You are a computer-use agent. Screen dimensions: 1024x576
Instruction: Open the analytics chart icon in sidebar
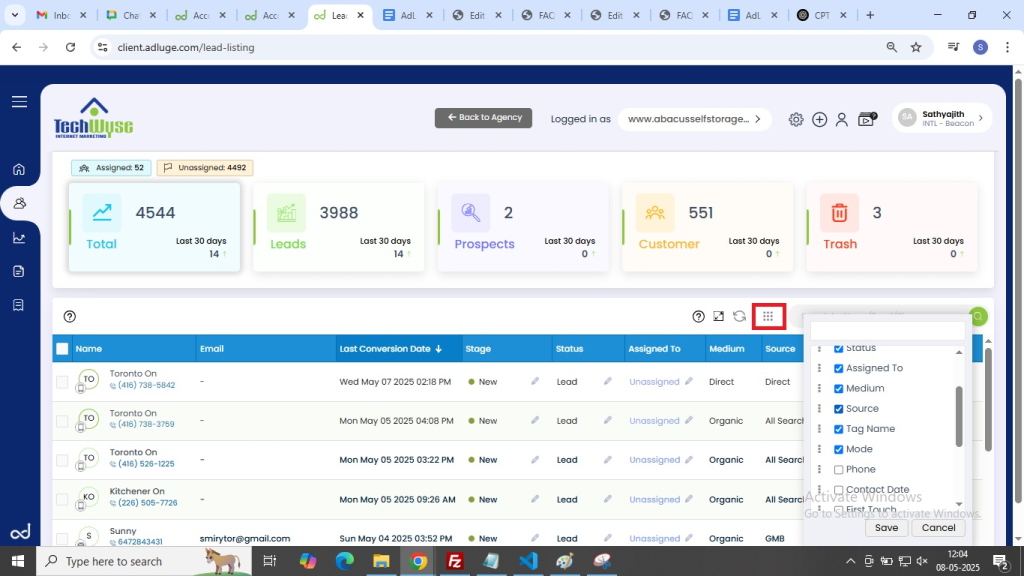19,237
